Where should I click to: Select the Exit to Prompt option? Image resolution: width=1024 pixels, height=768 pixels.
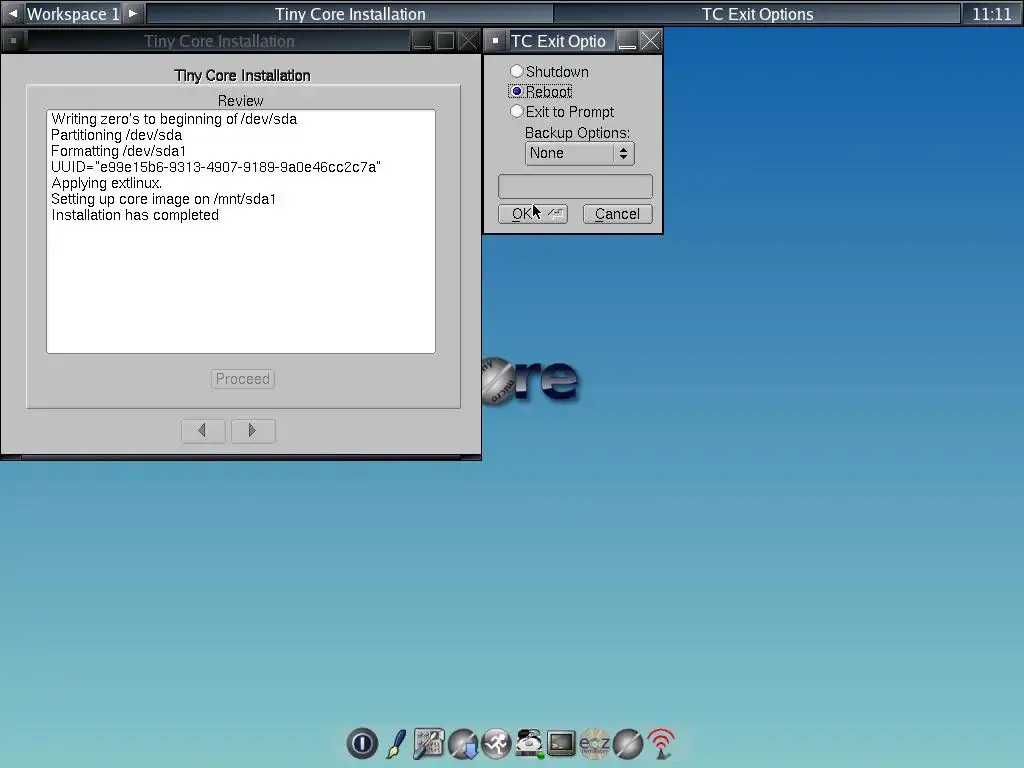pos(562,112)
